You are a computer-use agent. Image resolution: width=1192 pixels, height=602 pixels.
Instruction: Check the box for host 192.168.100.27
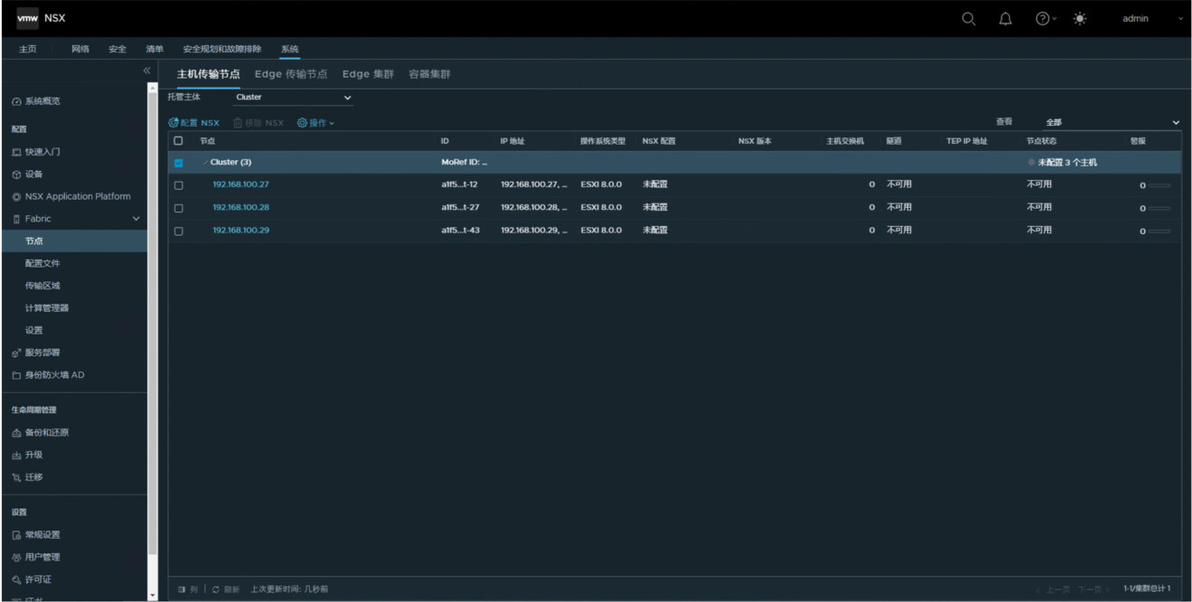point(179,185)
